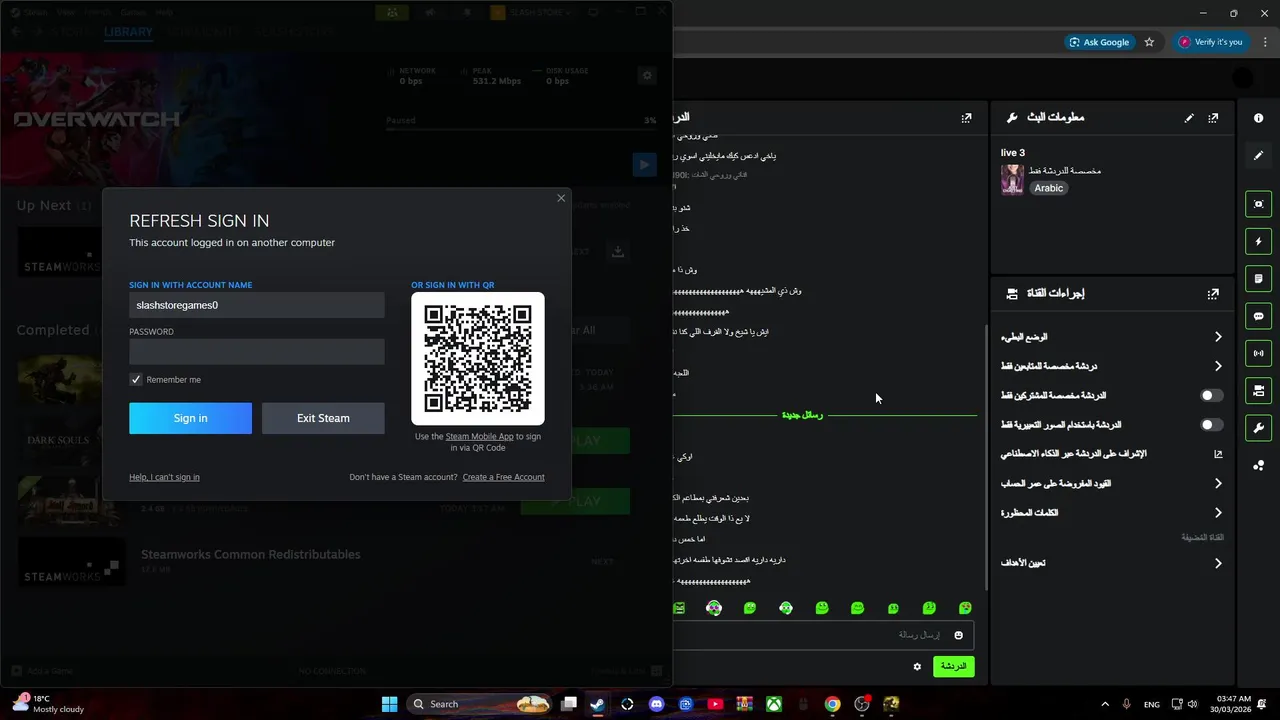Screen dimensions: 1280x720
Task: Select the sidebar chat bubble icon
Action: pyautogui.click(x=1258, y=316)
